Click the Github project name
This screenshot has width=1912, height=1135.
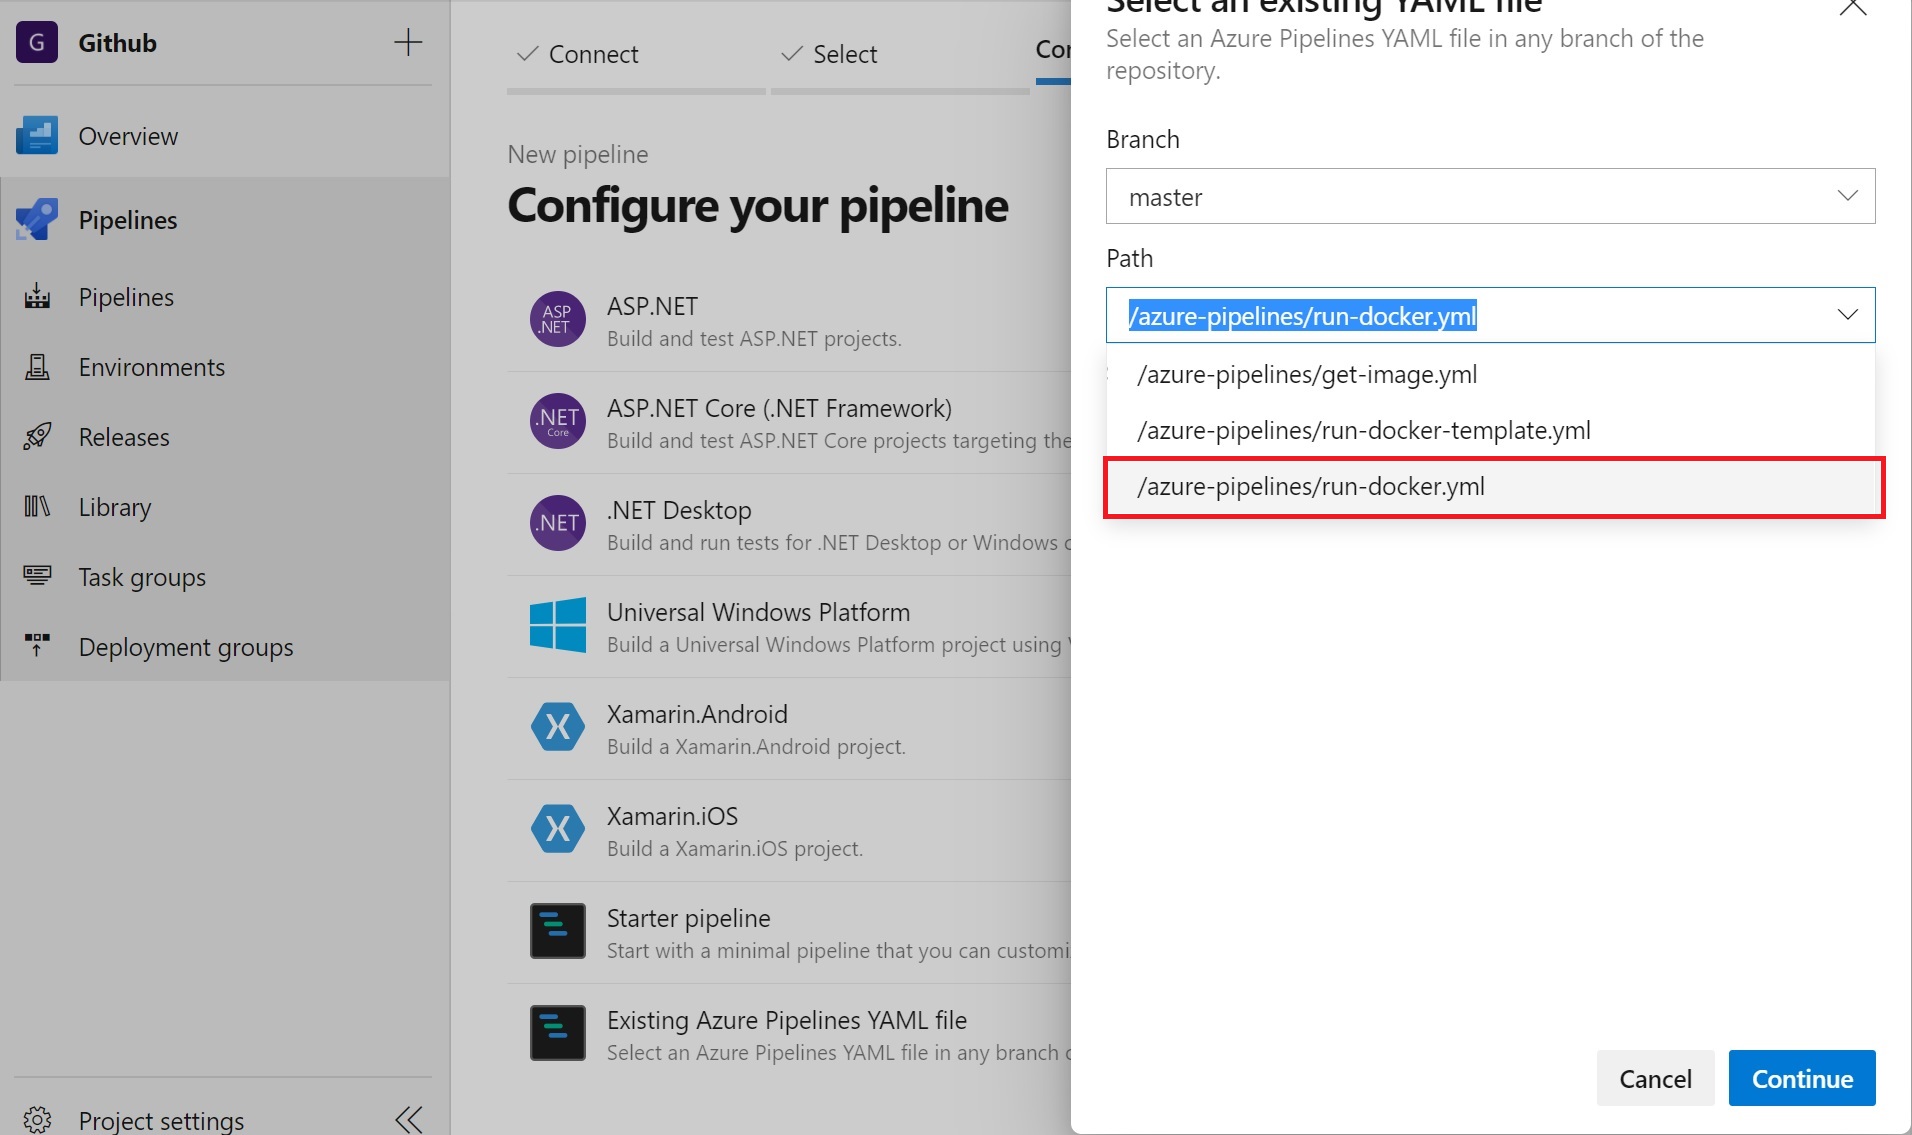(117, 43)
